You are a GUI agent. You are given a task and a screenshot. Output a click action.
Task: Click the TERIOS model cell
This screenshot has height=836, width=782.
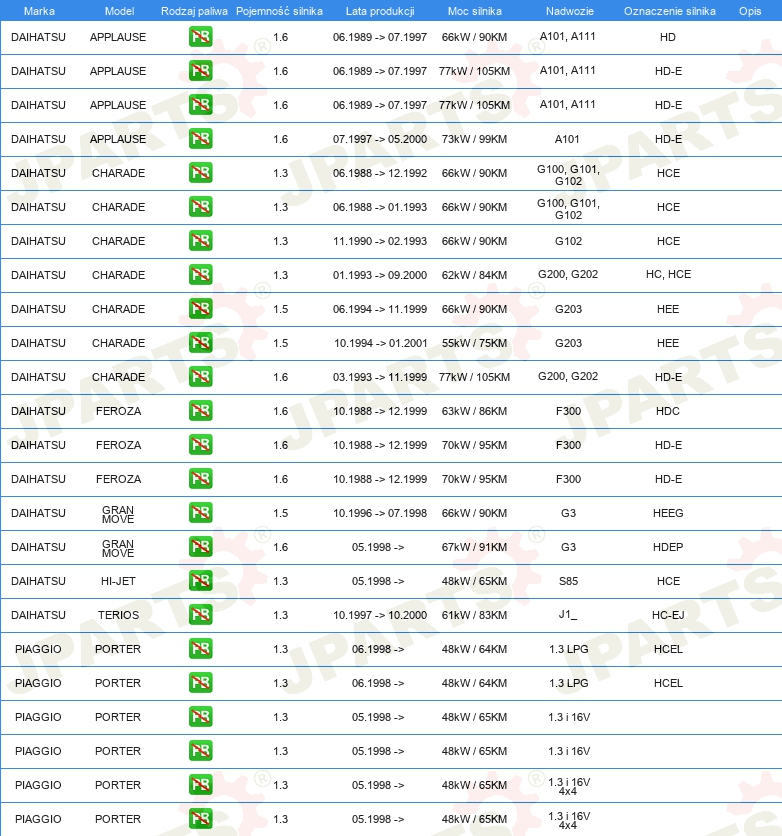(118, 615)
